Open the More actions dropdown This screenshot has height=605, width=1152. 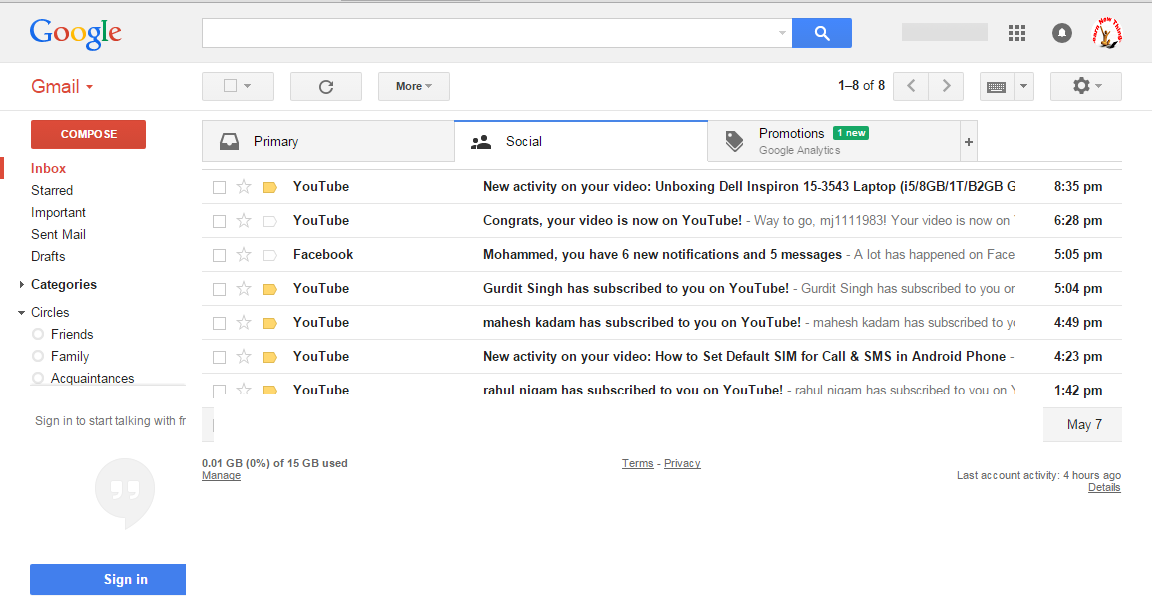[x=414, y=87]
